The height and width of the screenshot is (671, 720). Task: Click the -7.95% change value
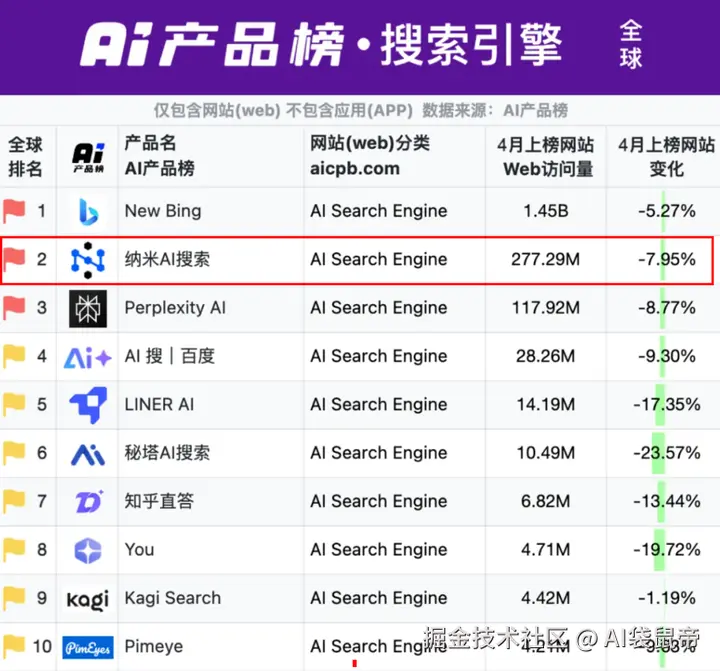click(667, 259)
